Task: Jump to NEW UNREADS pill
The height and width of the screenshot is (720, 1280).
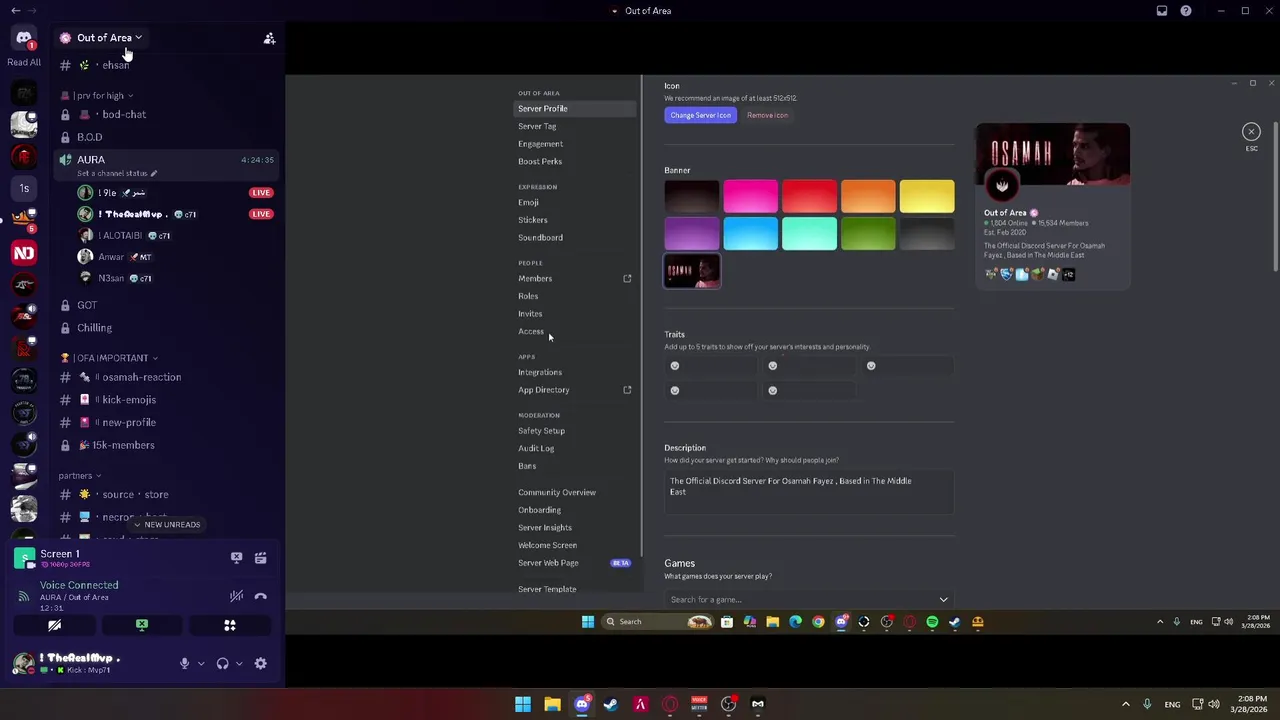Action: pos(166,525)
